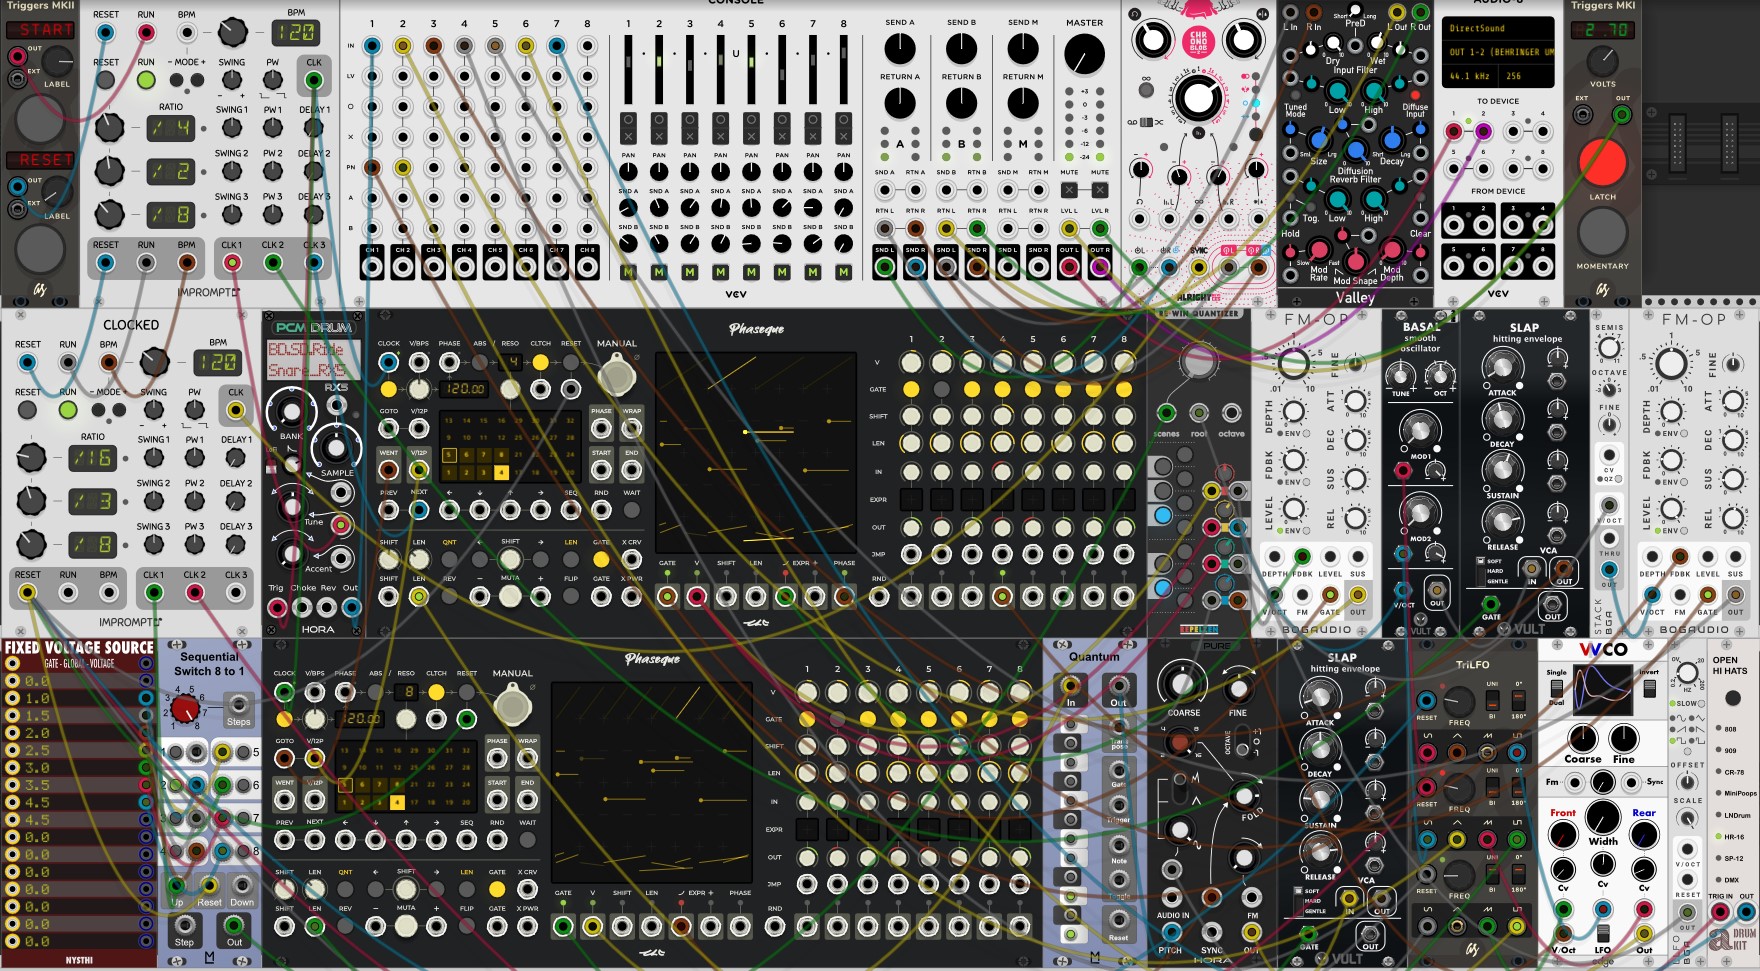Flip the VVCO Single/Dual switch
The image size is (1760, 971).
click(1556, 687)
